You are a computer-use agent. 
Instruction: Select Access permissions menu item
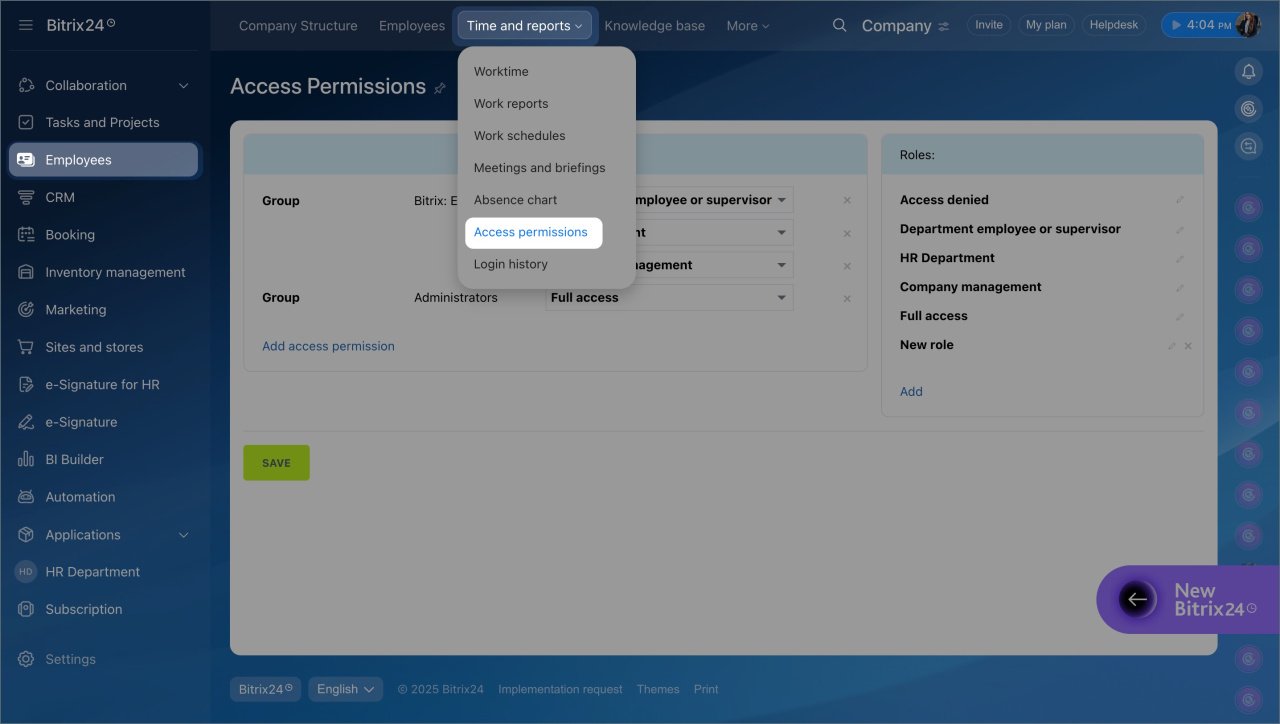[x=531, y=232]
